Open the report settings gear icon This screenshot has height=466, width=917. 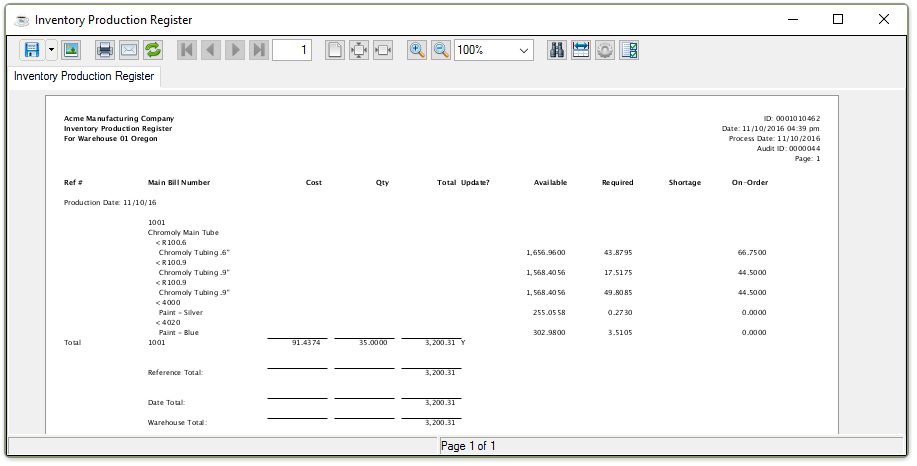pos(605,50)
